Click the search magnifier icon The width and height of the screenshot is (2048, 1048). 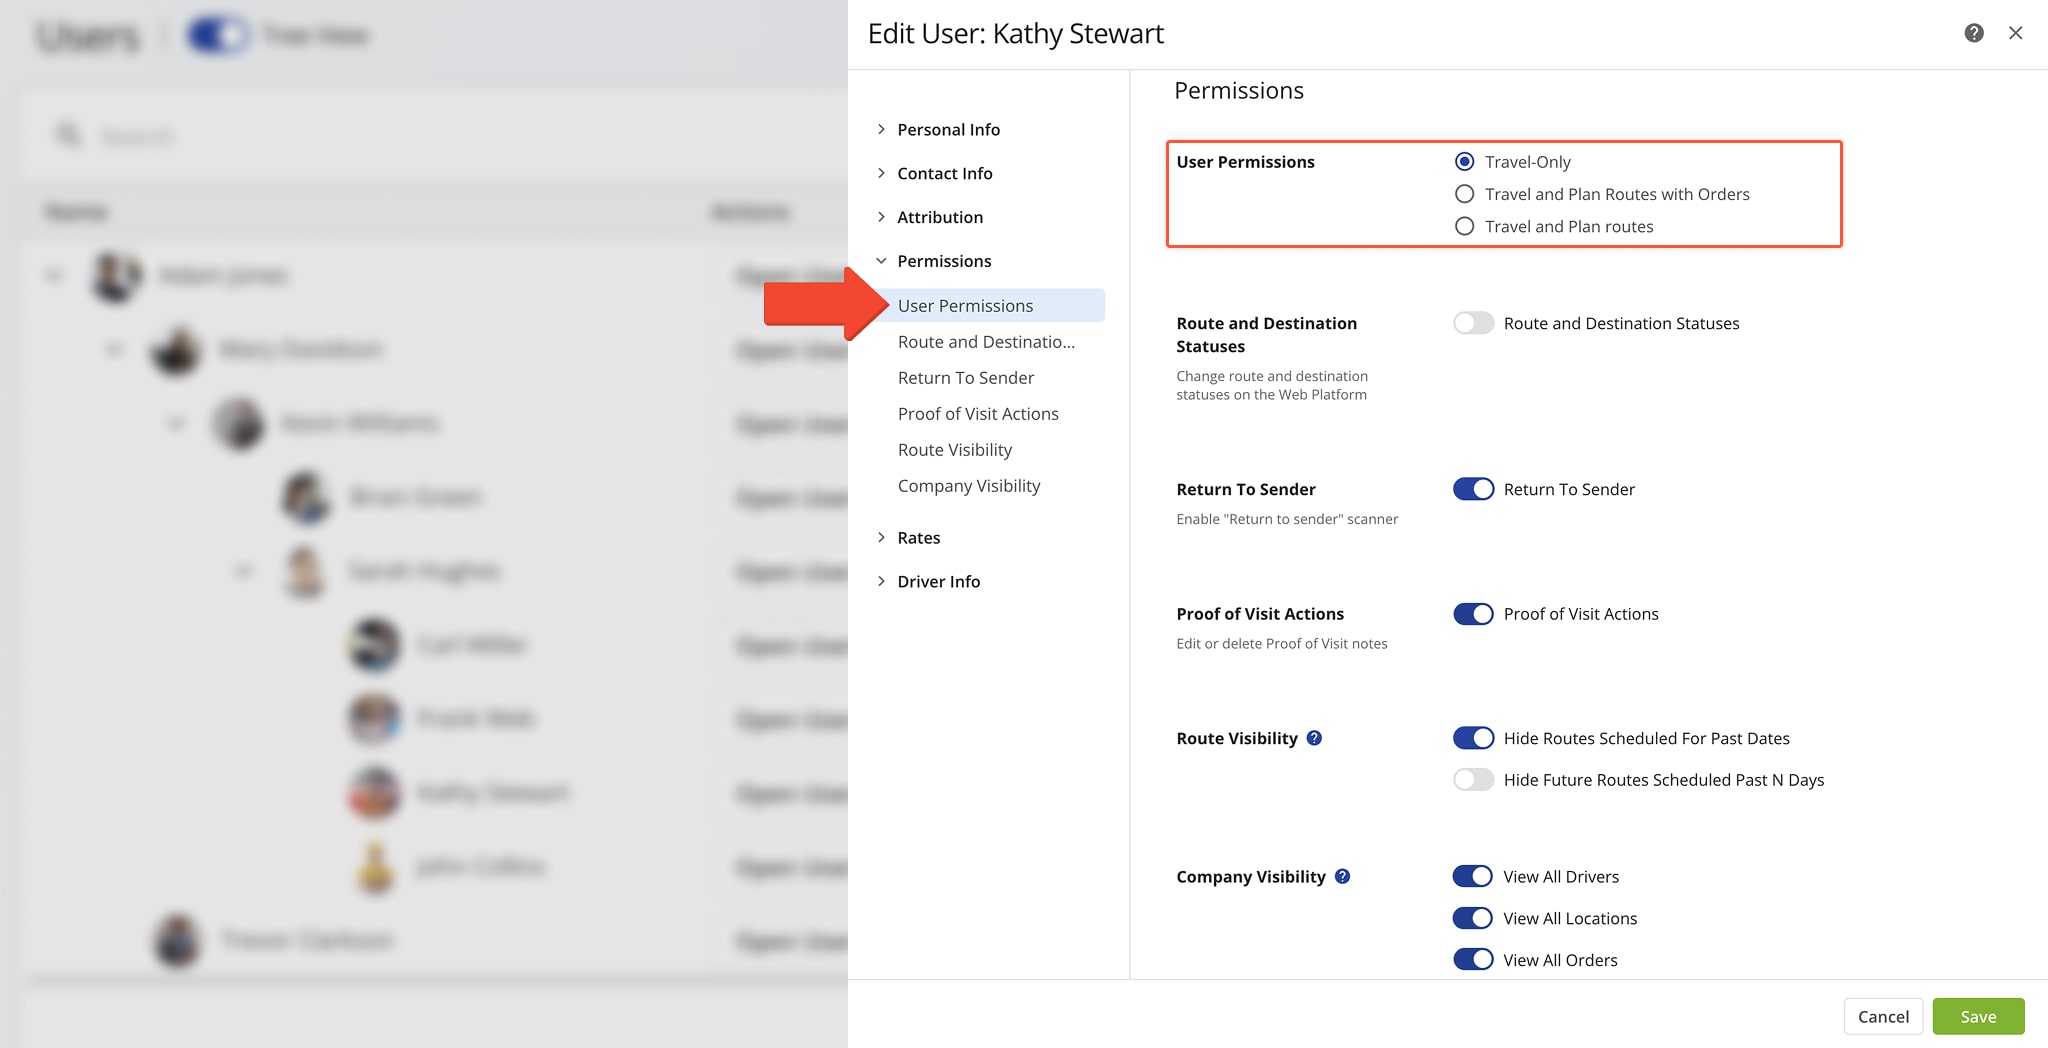point(67,135)
